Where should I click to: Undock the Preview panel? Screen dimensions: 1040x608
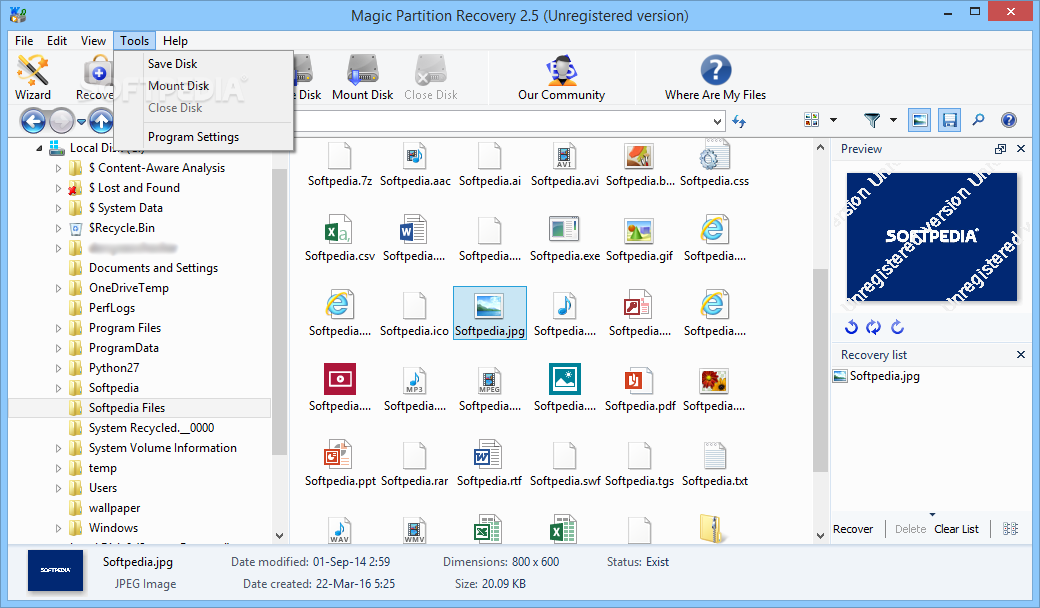pyautogui.click(x=1000, y=149)
